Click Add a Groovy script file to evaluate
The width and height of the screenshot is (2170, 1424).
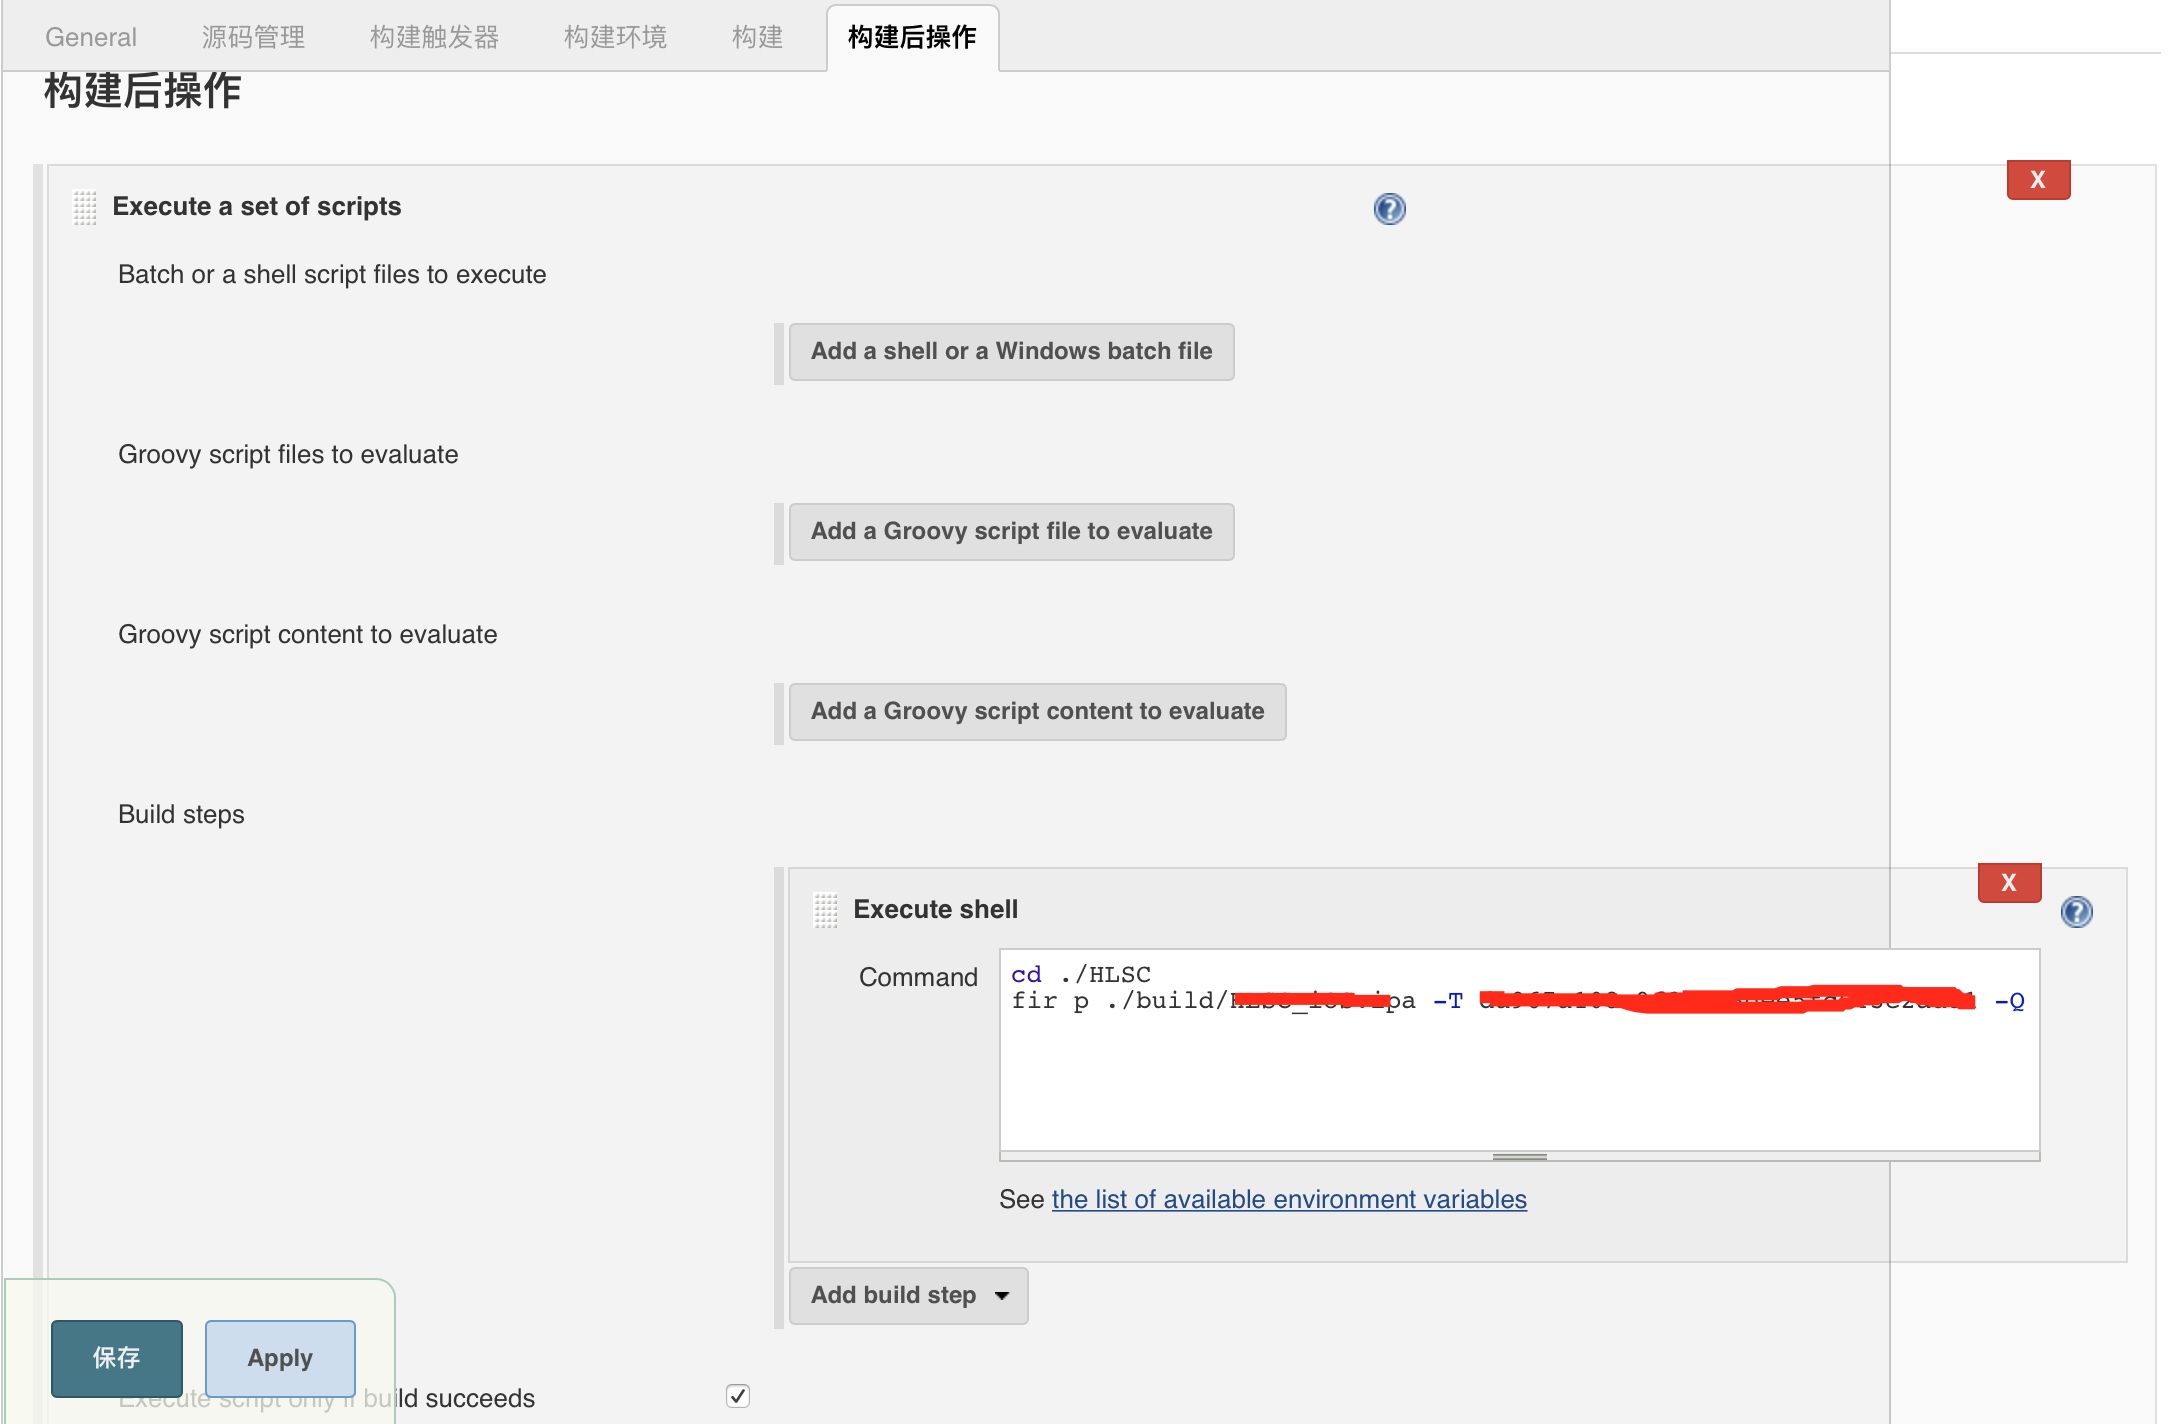click(1011, 531)
